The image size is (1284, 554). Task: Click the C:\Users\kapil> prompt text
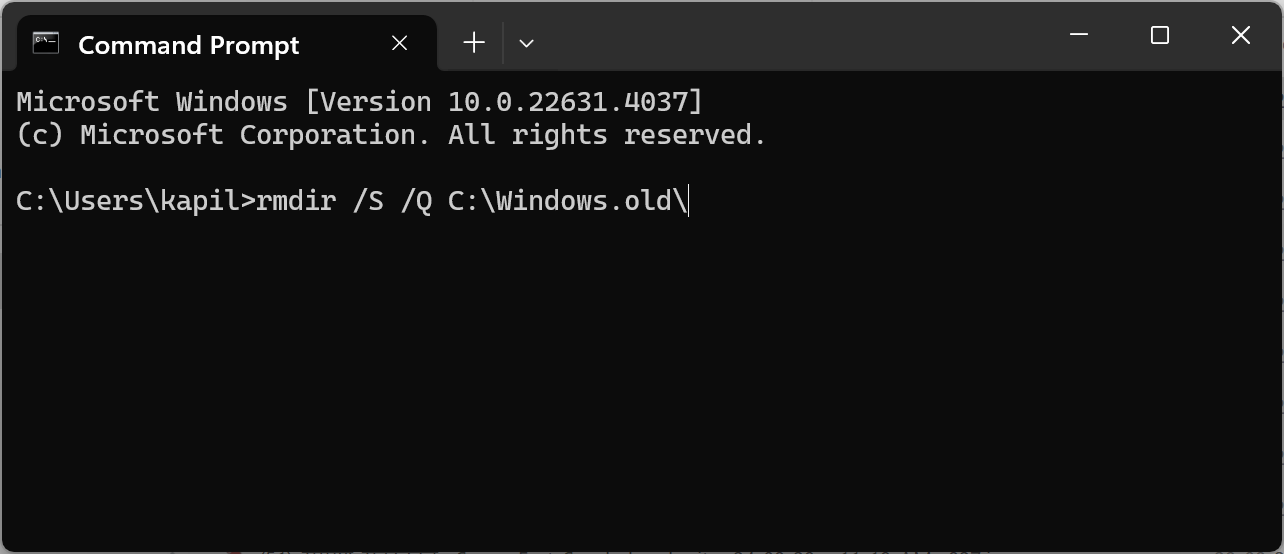point(135,201)
